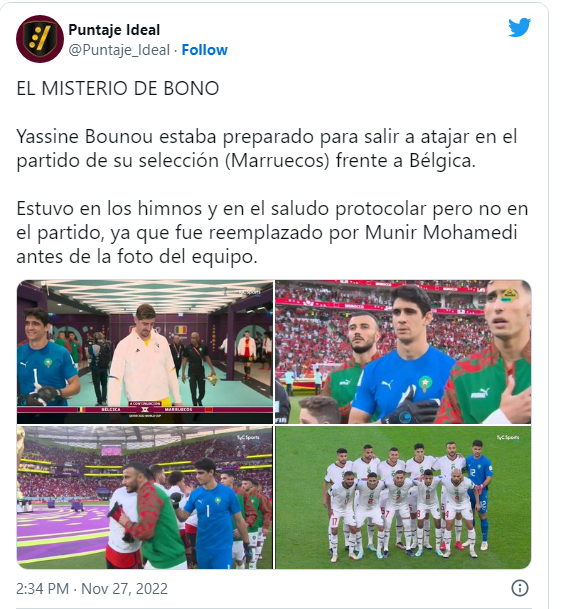Follow the Puntaje Ideal account

click(x=204, y=50)
